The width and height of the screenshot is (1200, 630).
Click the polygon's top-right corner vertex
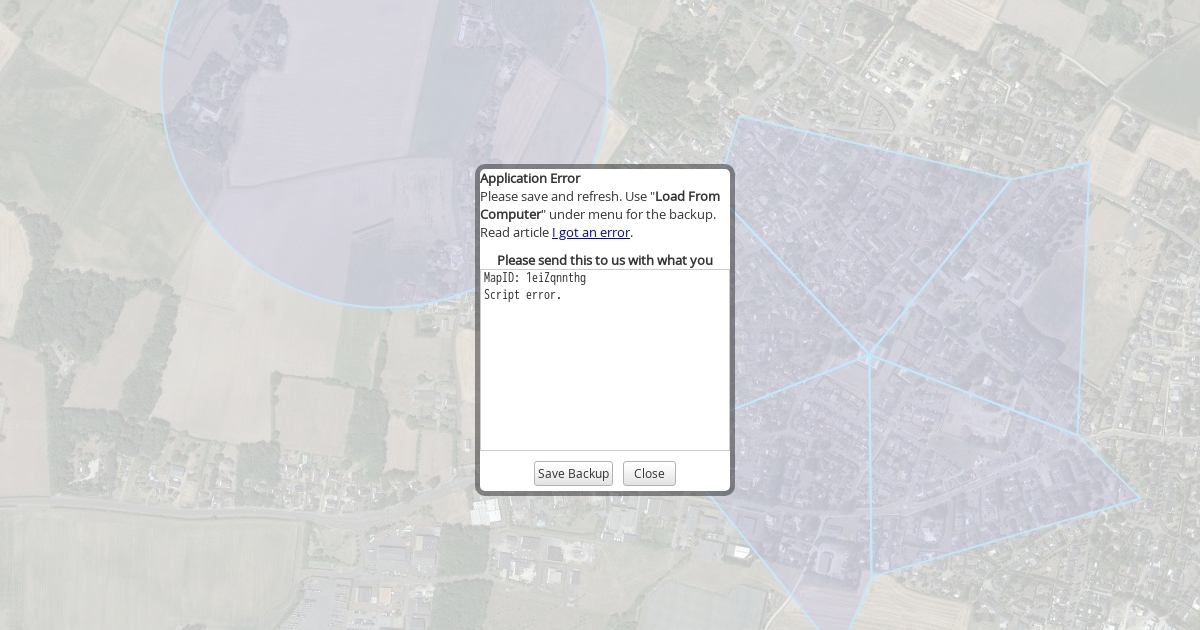pos(1089,163)
